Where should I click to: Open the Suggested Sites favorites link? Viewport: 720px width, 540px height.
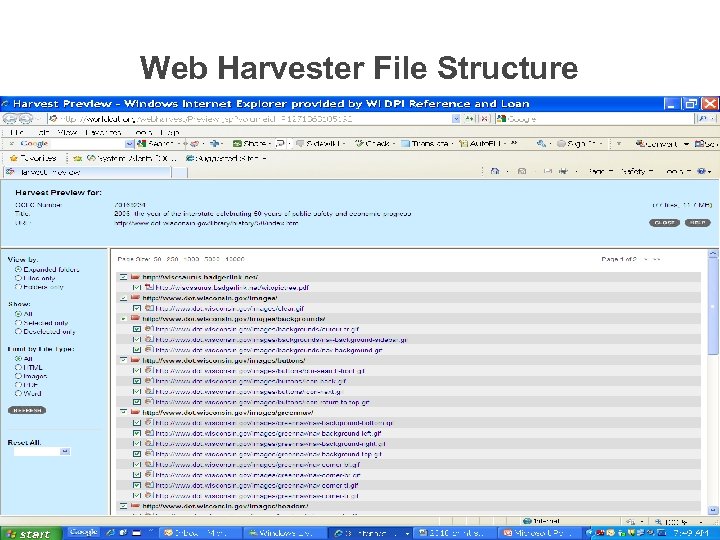click(225, 158)
